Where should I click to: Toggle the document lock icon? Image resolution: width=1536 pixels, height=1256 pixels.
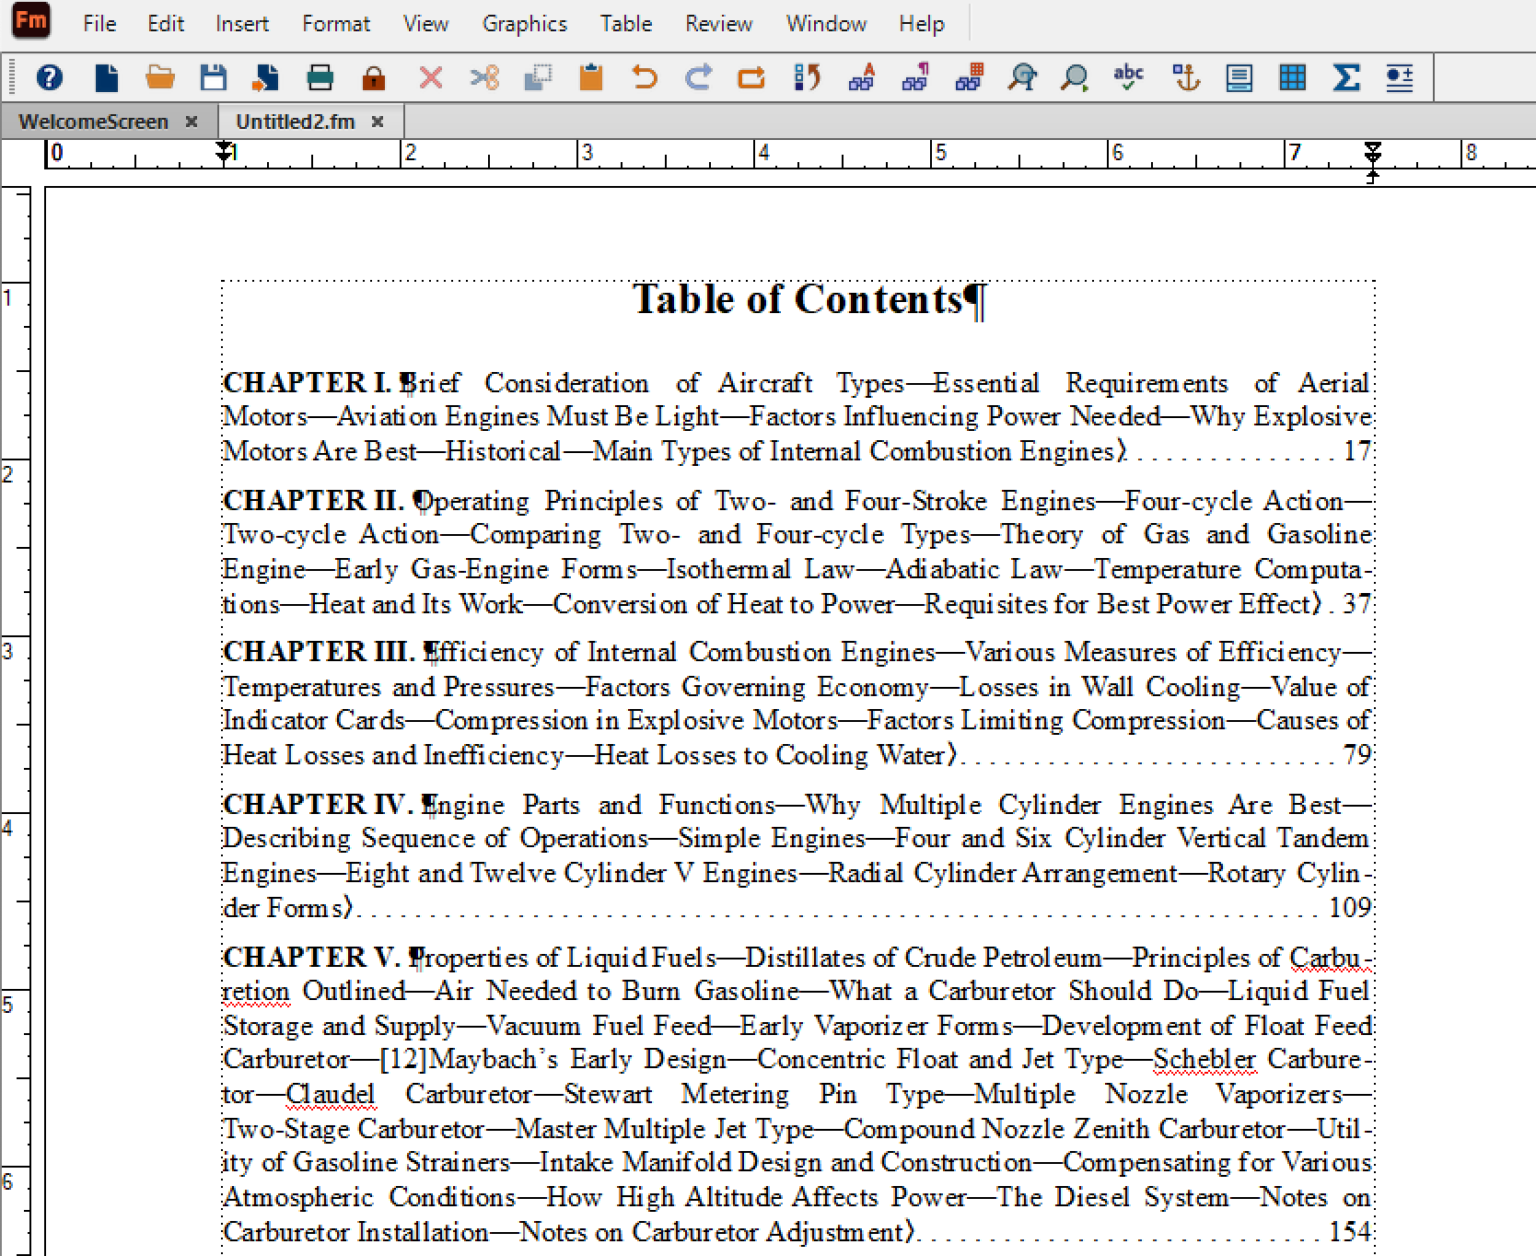[373, 77]
